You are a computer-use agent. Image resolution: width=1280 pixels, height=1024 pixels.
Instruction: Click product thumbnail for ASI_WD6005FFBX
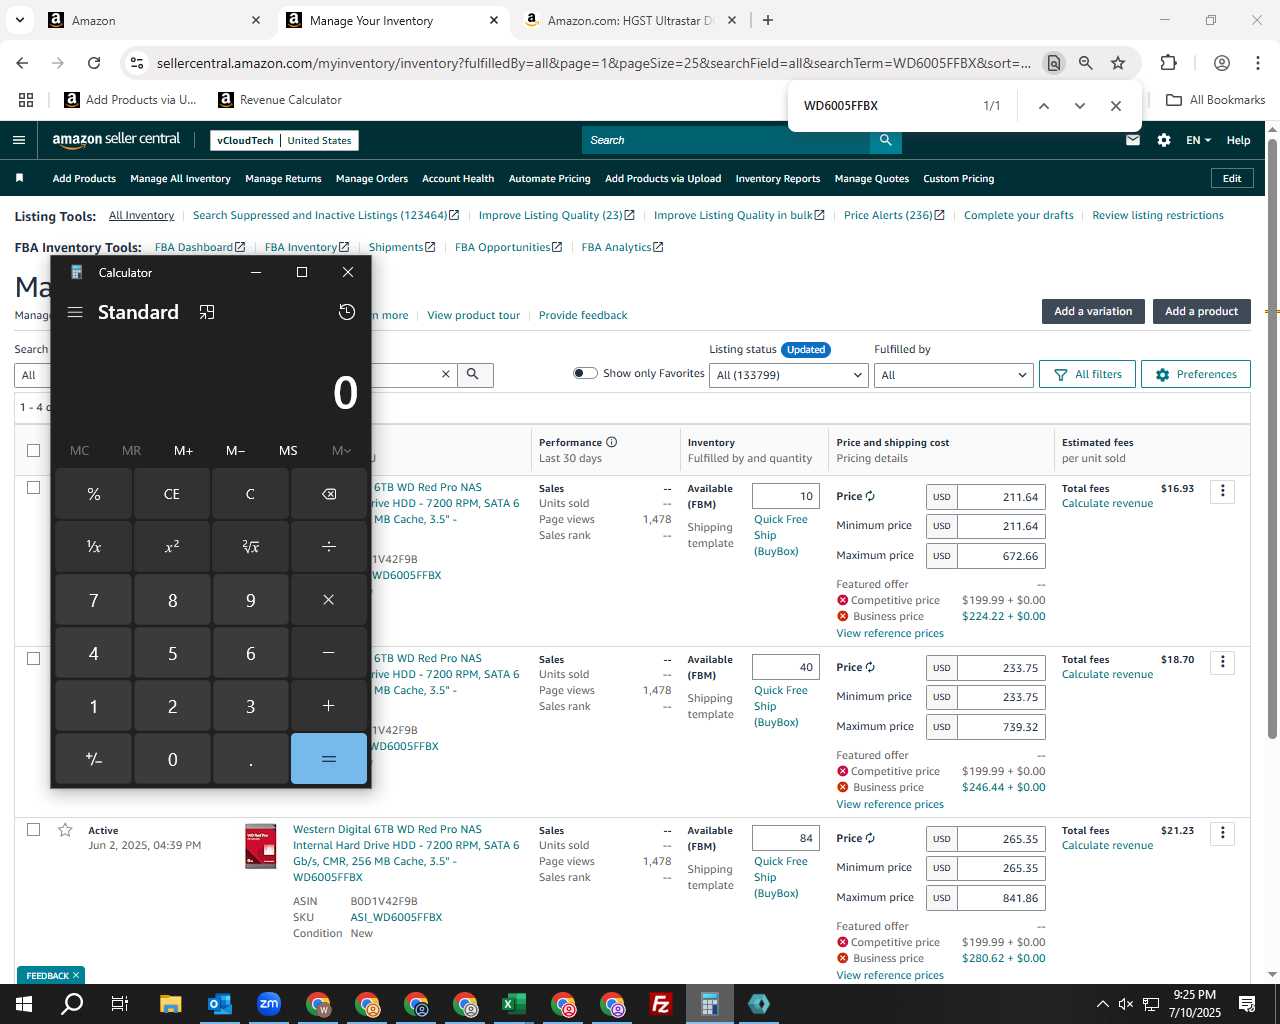click(261, 845)
